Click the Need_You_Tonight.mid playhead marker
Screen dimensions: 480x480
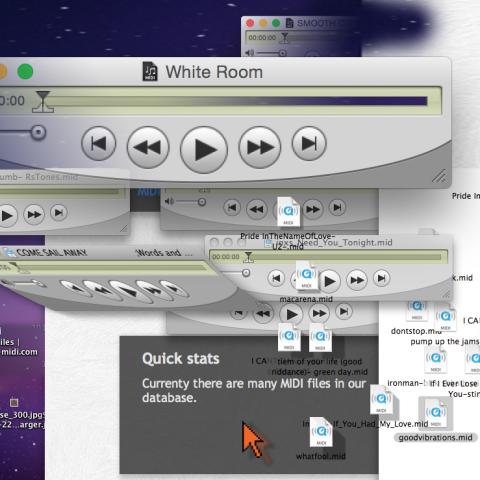tap(248, 257)
